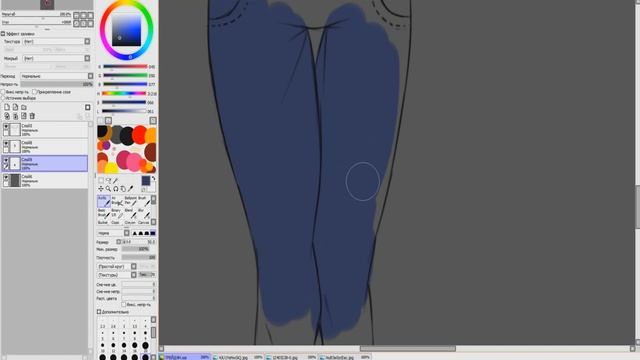The height and width of the screenshot is (360, 640).
Task: Open the layer blending mode dropdown
Action: (x=91, y=76)
